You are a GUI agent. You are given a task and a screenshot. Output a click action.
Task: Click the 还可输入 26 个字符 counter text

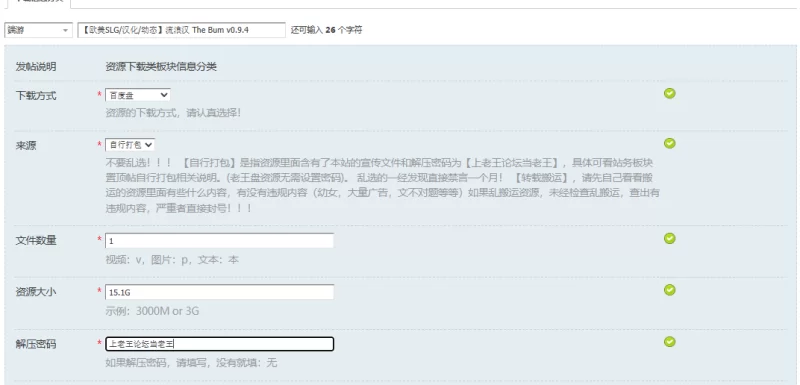[327, 30]
